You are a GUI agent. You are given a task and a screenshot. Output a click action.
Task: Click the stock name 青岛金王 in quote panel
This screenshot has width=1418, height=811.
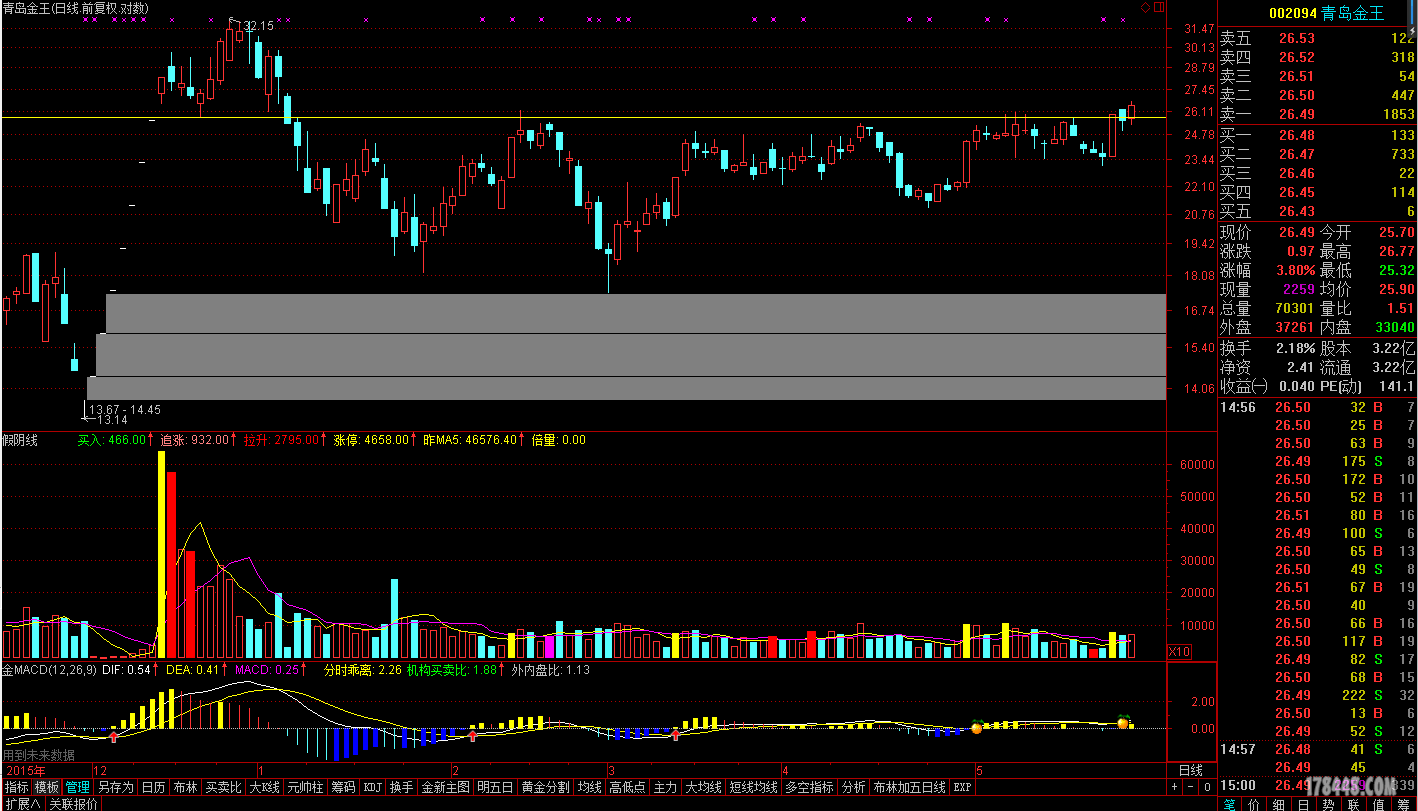1353,13
